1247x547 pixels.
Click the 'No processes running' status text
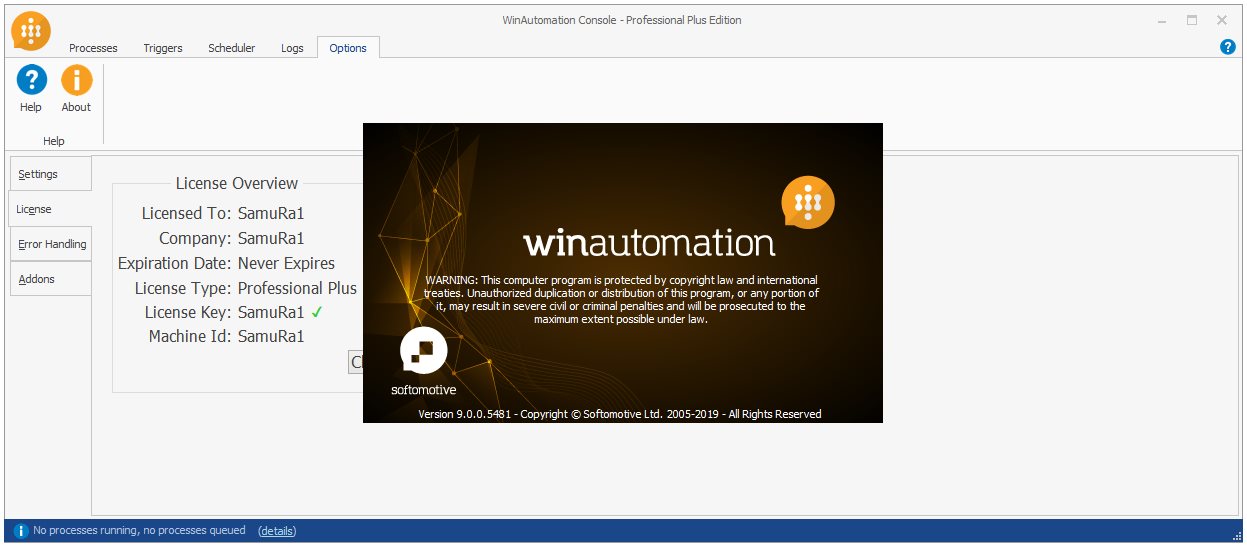pos(139,531)
